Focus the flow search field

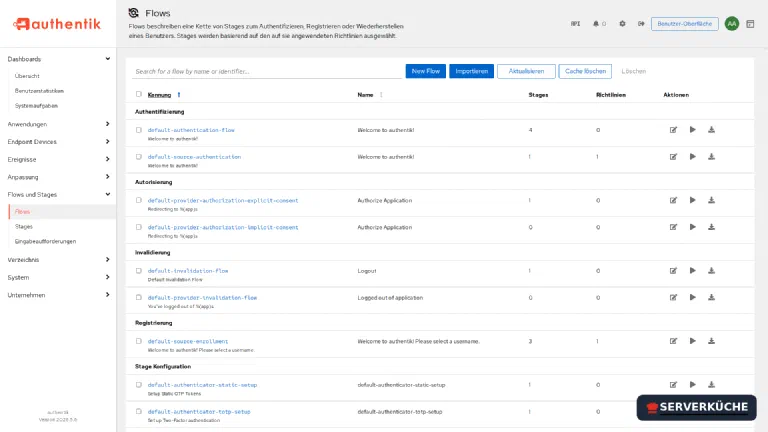pyautogui.click(x=267, y=72)
